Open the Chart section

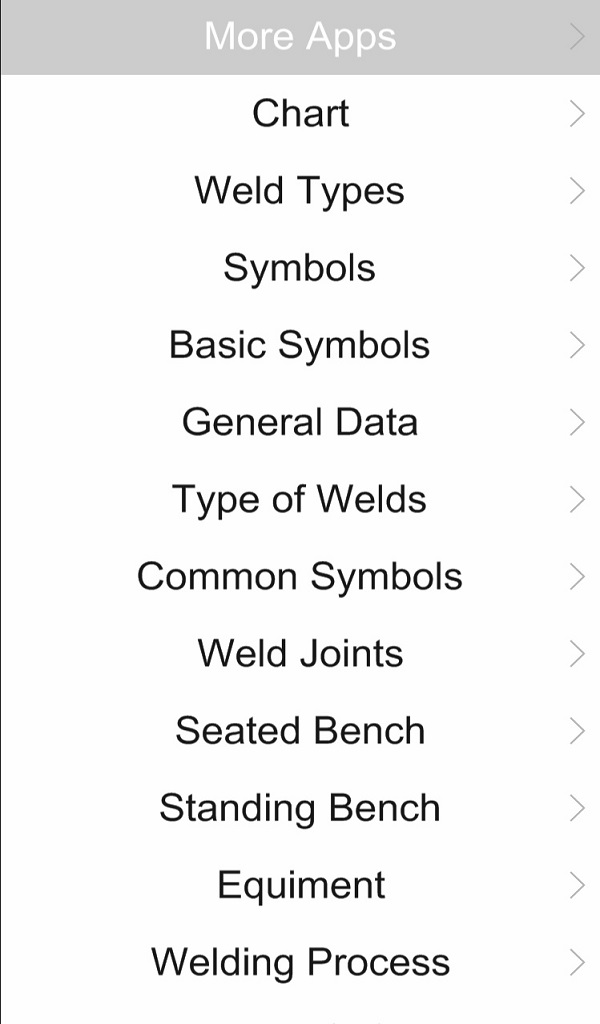point(300,113)
